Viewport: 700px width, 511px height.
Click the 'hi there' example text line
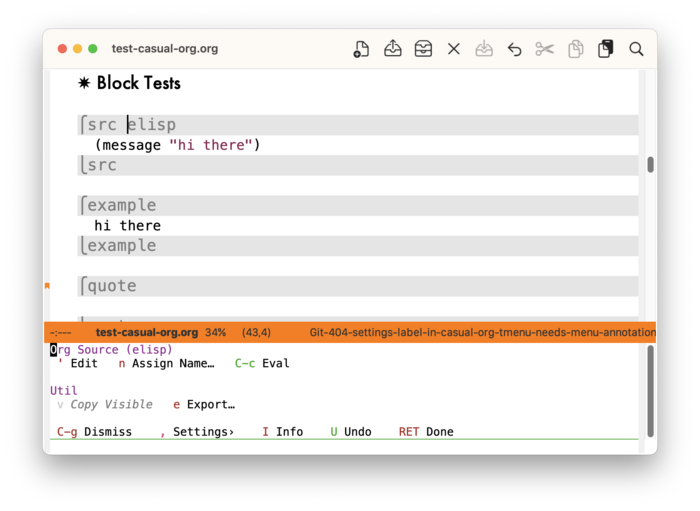click(127, 225)
